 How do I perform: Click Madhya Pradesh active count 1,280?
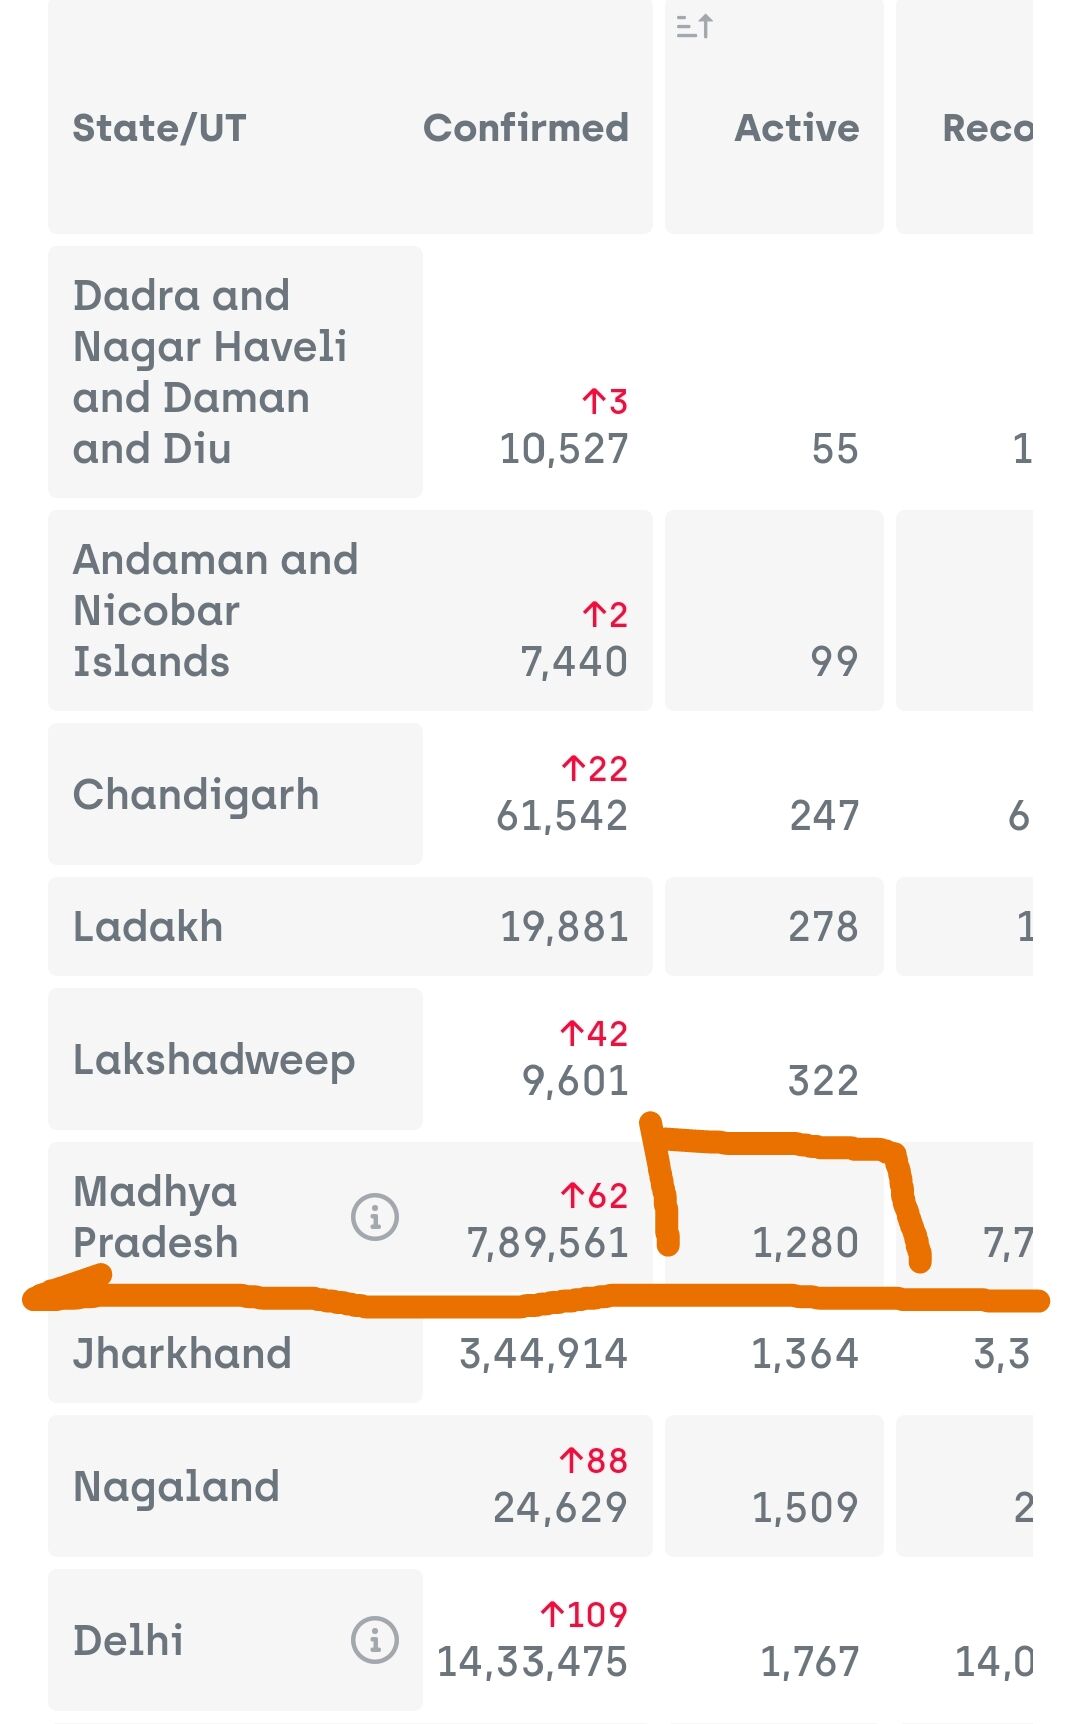[805, 1243]
